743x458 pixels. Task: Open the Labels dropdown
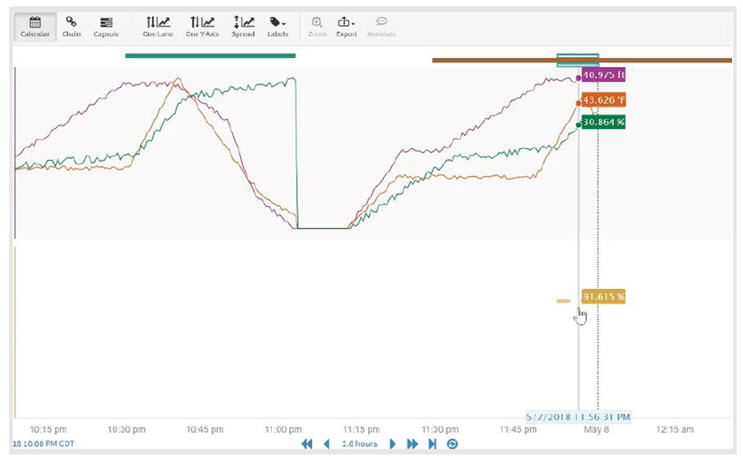[278, 26]
